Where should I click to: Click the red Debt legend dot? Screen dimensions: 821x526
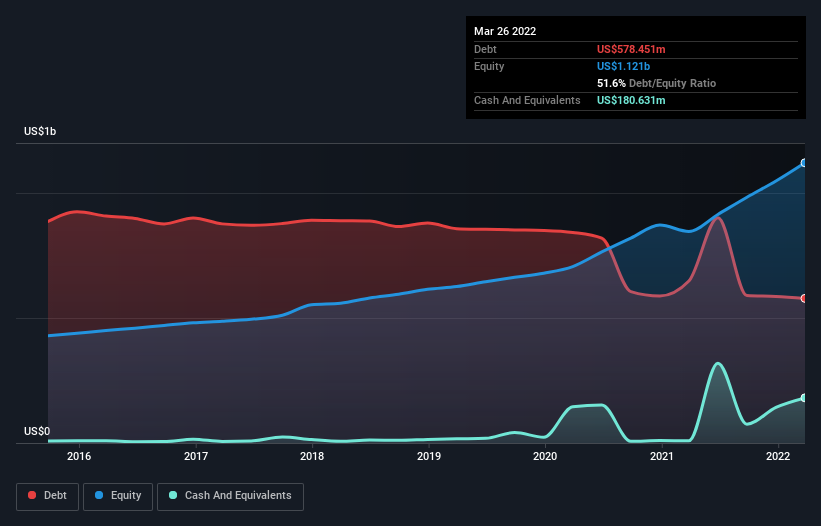tap(32, 495)
